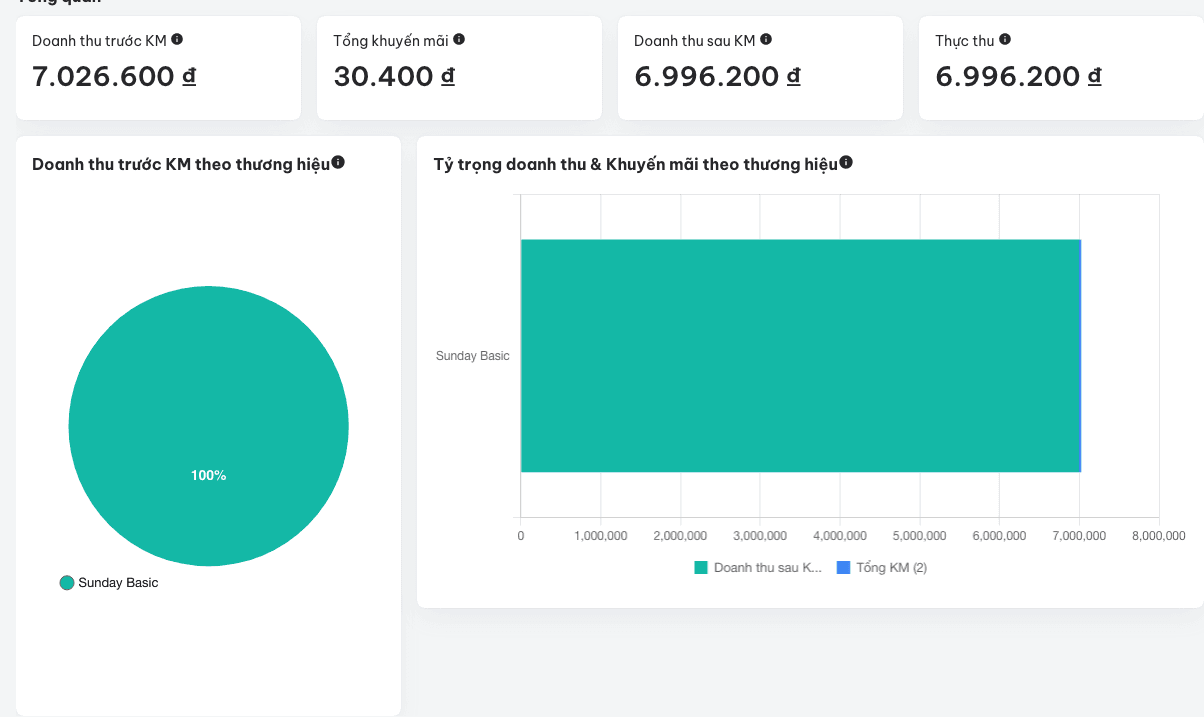Click Doanh thu trước KM theo thương hiệu heading

[181, 164]
